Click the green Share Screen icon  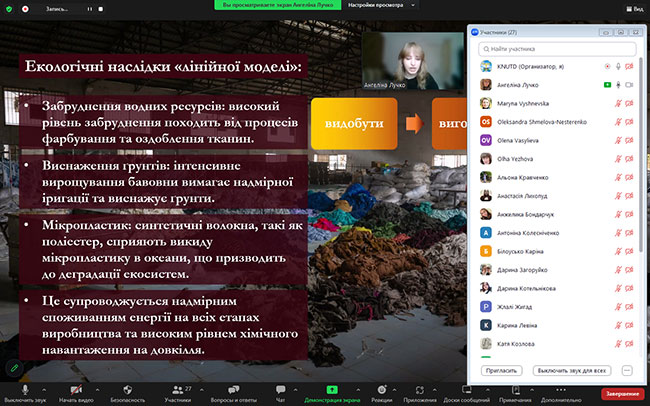click(331, 388)
